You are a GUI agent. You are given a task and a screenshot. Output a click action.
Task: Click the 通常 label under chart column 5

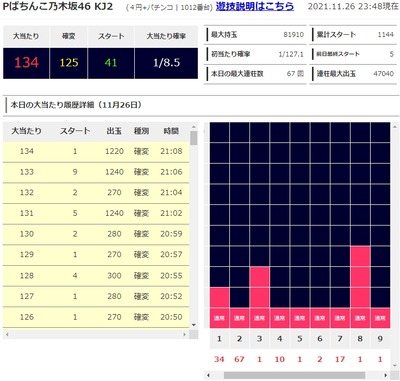point(300,318)
